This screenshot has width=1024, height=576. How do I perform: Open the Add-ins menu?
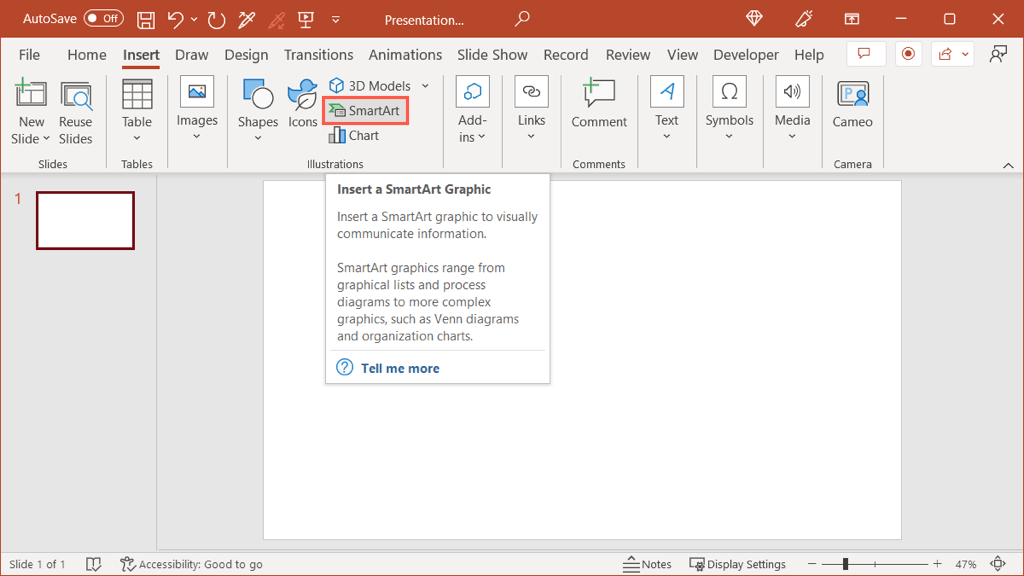472,110
